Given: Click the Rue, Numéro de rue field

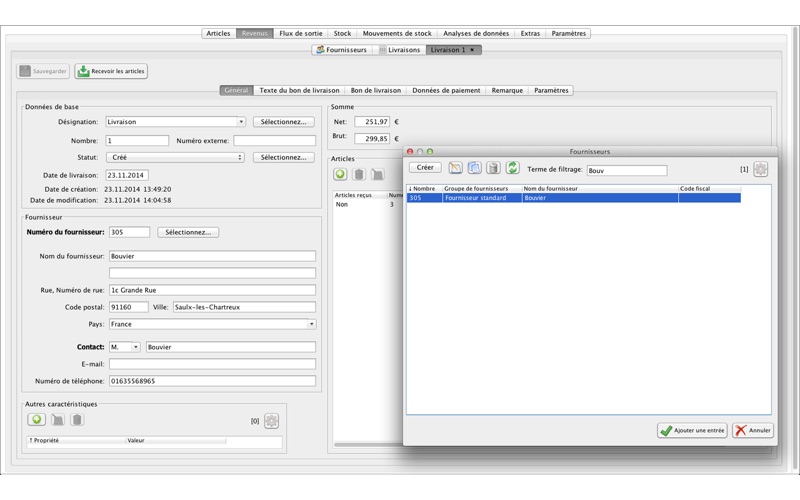Looking at the screenshot, I should point(212,290).
